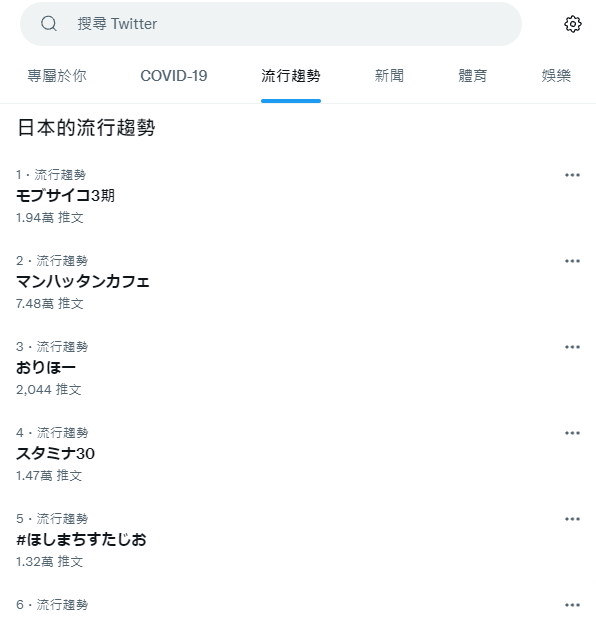Open more options for スタミナ30 trend
The width and height of the screenshot is (596, 618).
tap(572, 433)
